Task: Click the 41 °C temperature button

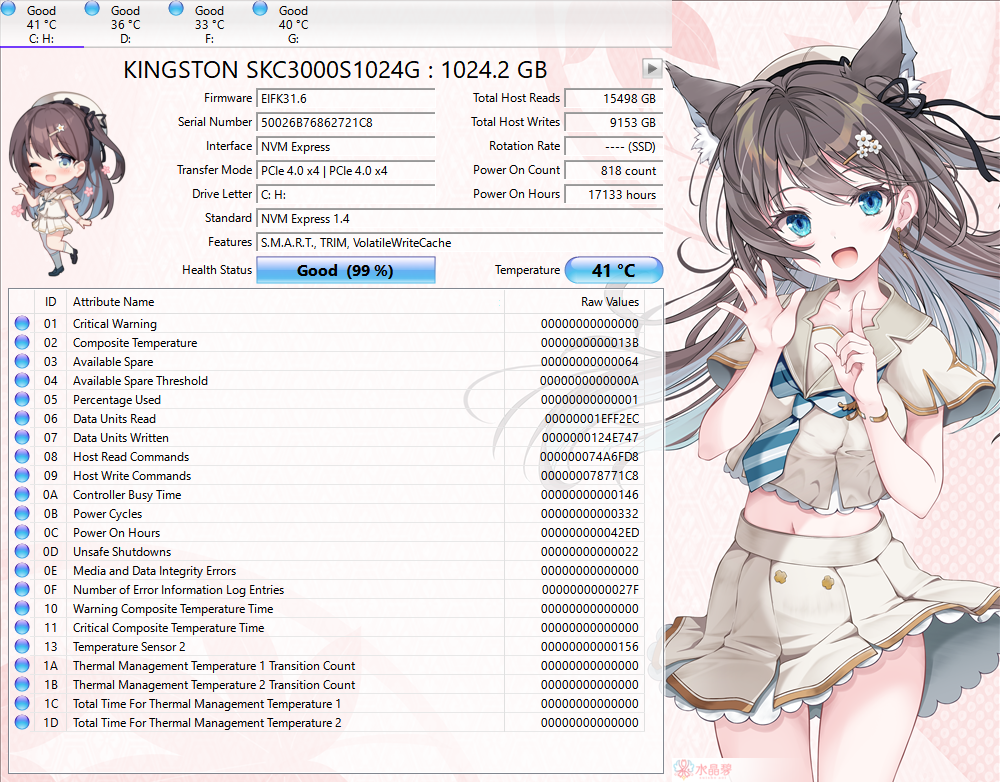Action: point(614,270)
